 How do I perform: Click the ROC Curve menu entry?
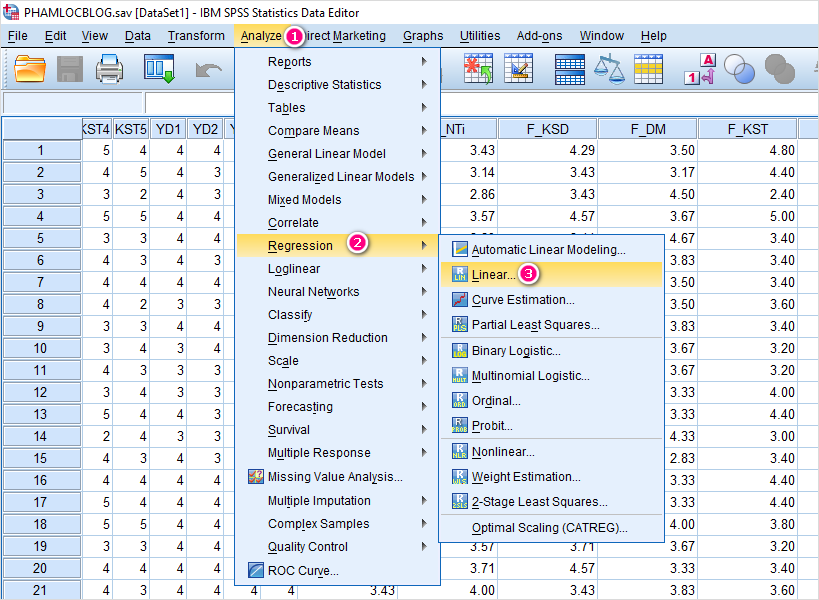pos(303,571)
